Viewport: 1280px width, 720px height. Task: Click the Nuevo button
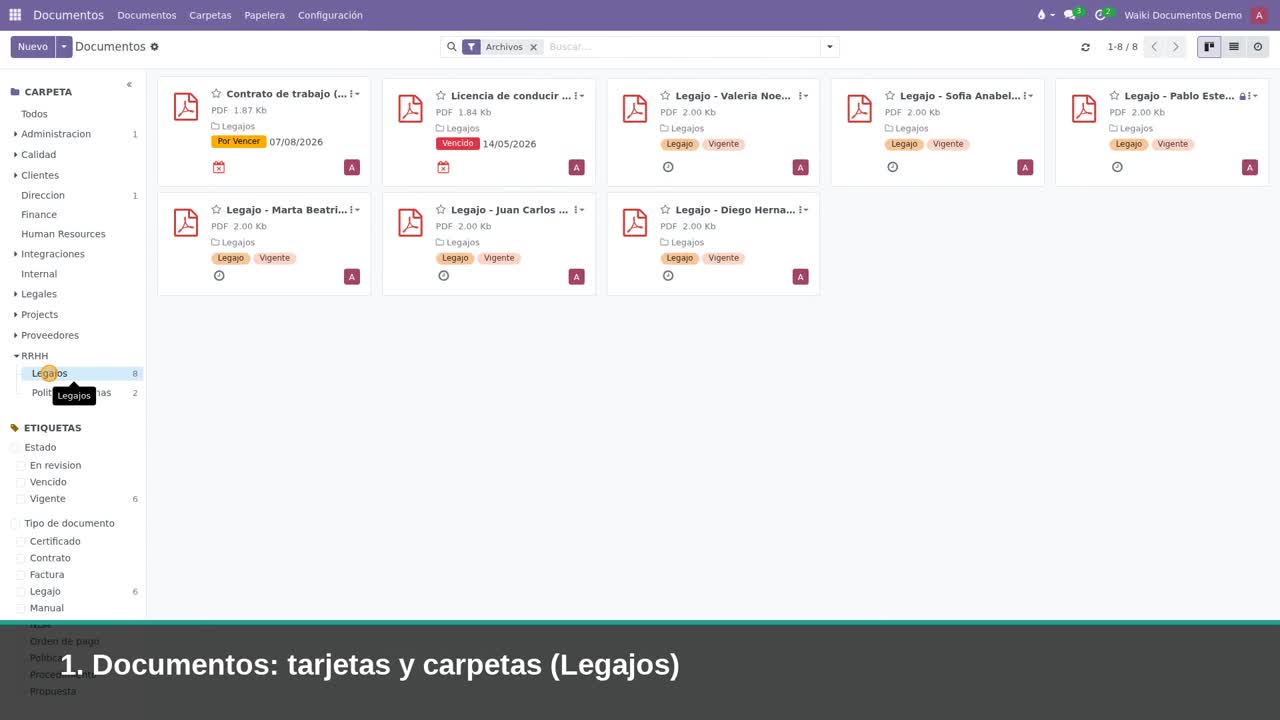coord(33,47)
